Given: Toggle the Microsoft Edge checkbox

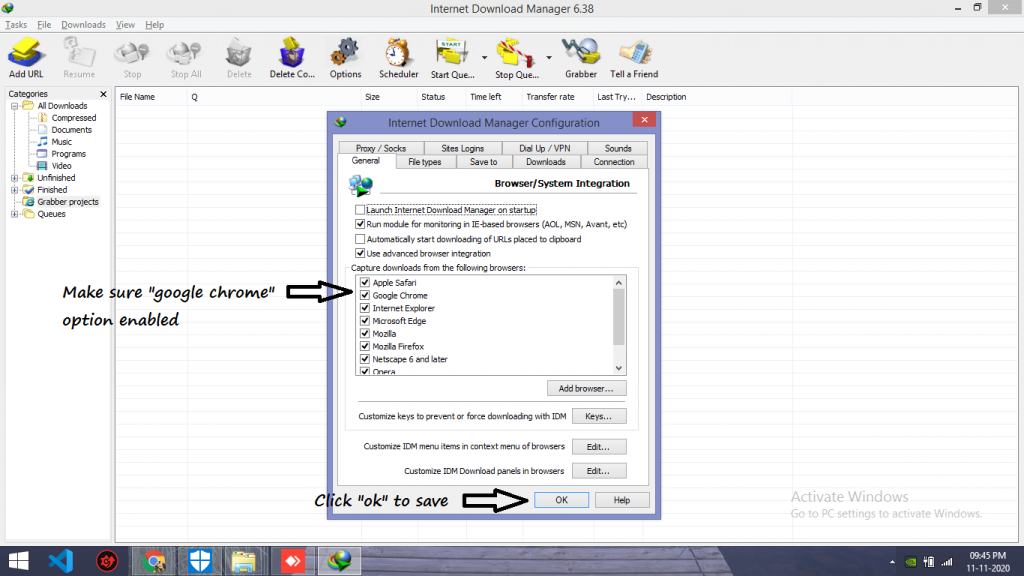Looking at the screenshot, I should pyautogui.click(x=365, y=321).
